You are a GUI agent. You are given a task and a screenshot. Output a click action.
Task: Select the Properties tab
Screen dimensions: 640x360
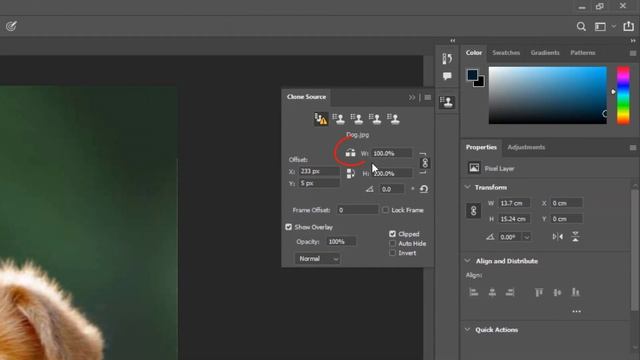(x=481, y=147)
